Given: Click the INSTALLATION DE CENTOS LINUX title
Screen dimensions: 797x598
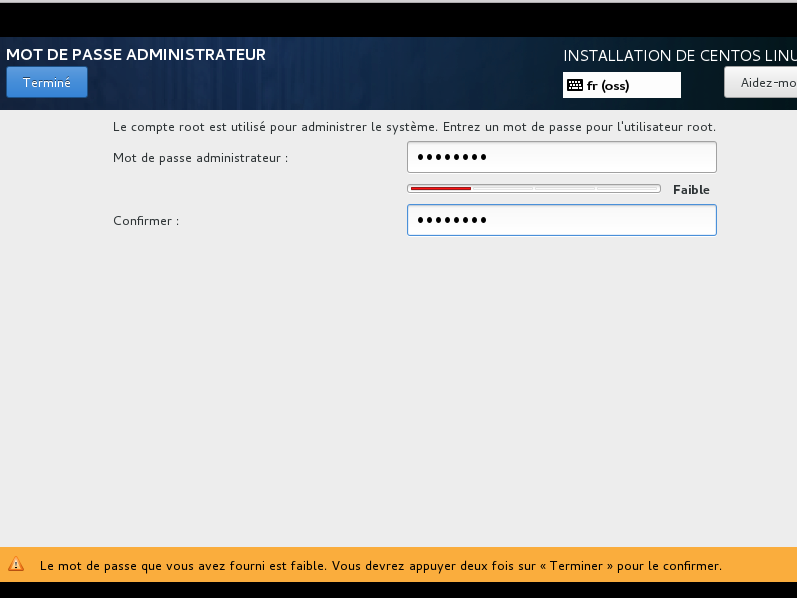Looking at the screenshot, I should click(x=679, y=56).
